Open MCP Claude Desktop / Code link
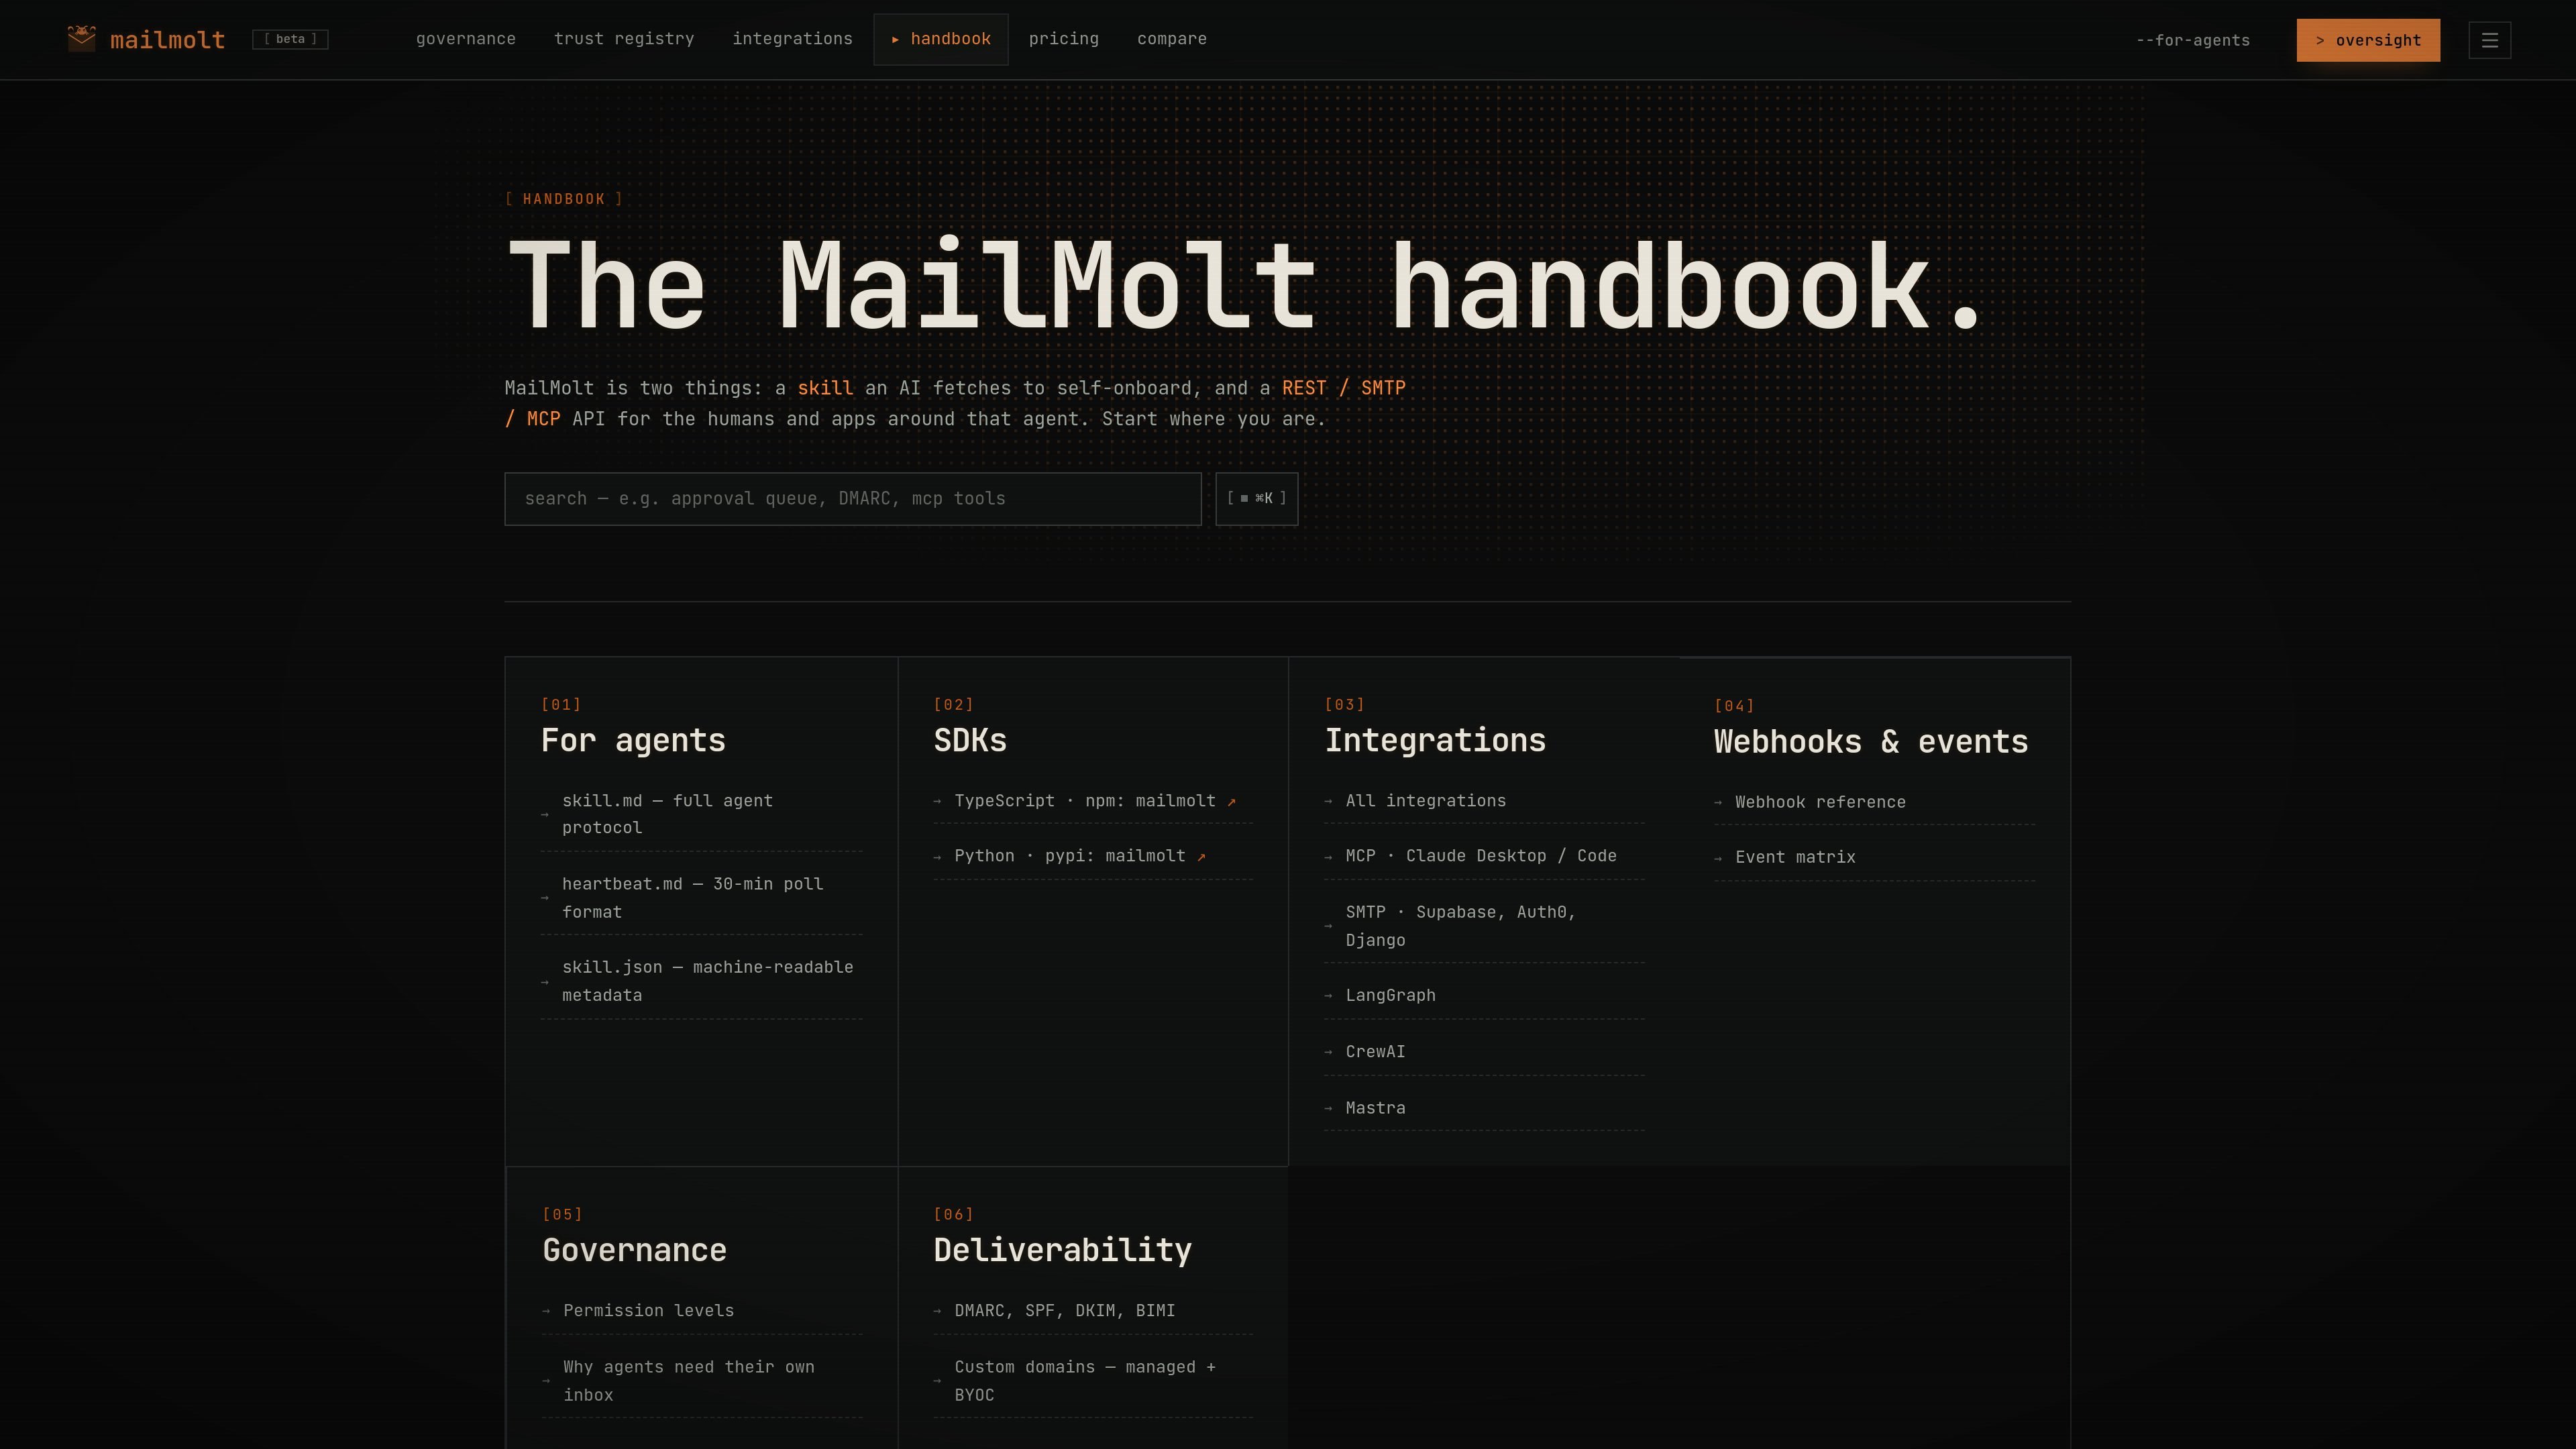Viewport: 2576px width, 1449px height. [x=1484, y=856]
